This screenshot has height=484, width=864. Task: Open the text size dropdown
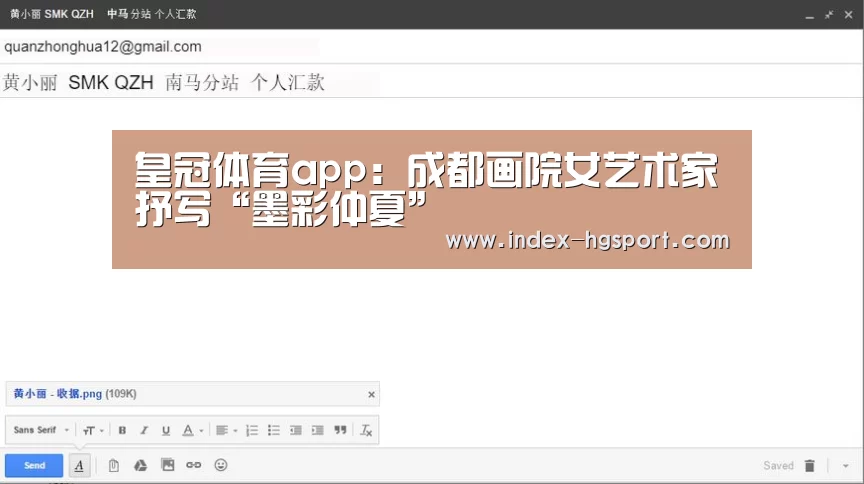point(93,431)
